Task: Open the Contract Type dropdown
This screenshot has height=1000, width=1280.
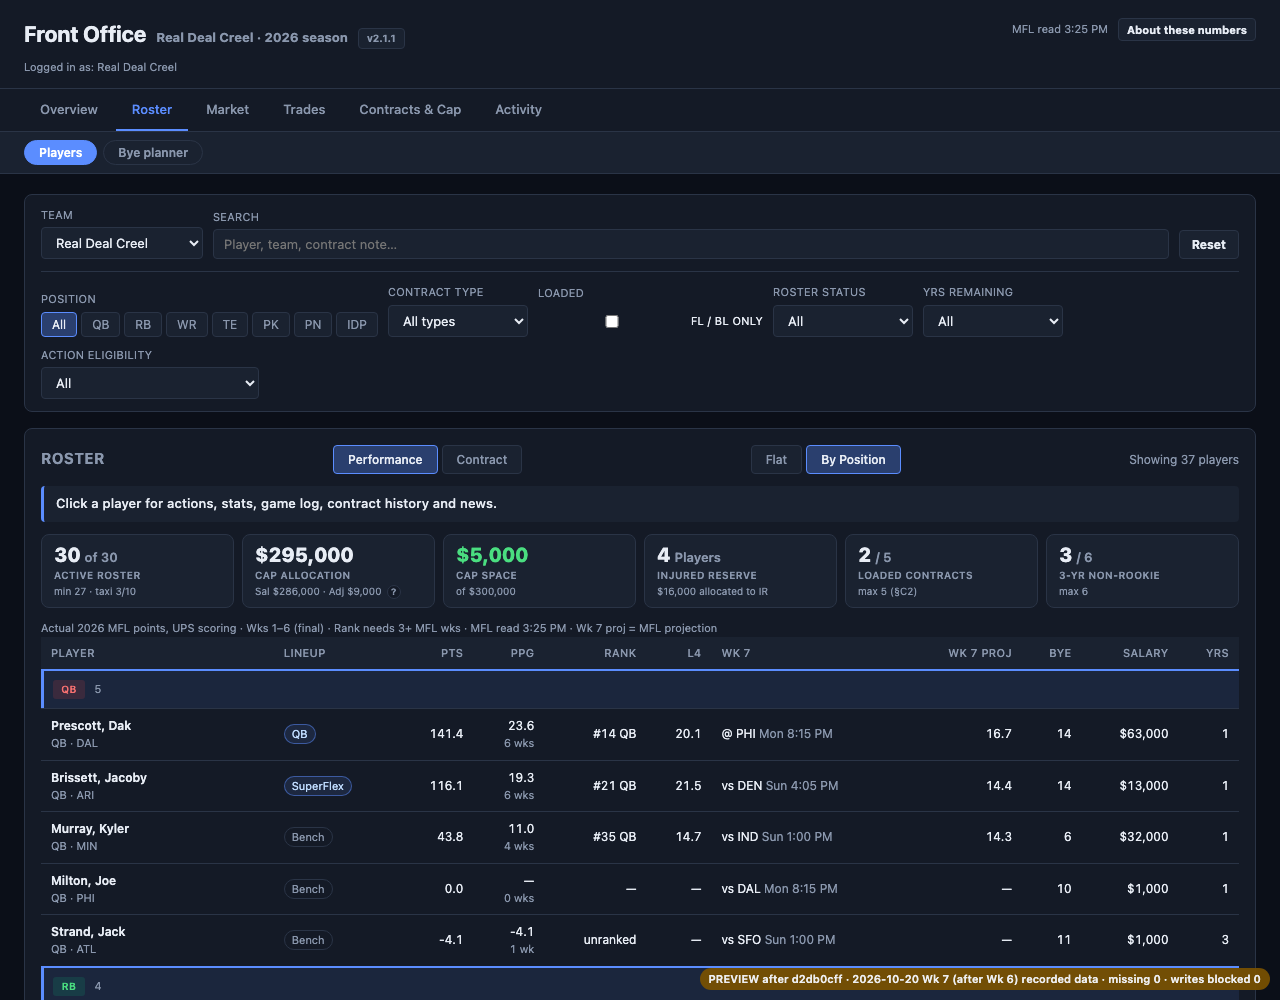Action: (x=458, y=321)
